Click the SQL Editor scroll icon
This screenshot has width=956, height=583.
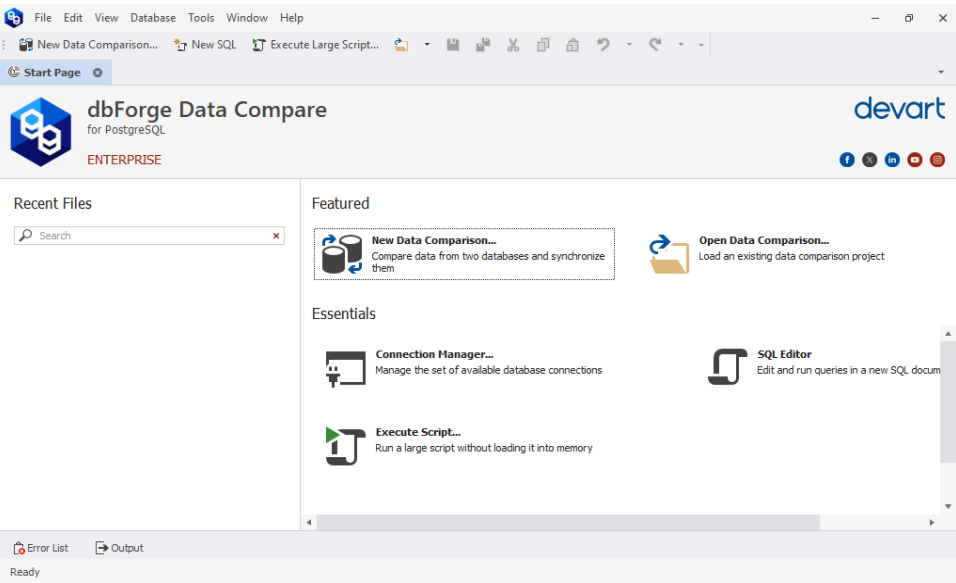tap(727, 367)
